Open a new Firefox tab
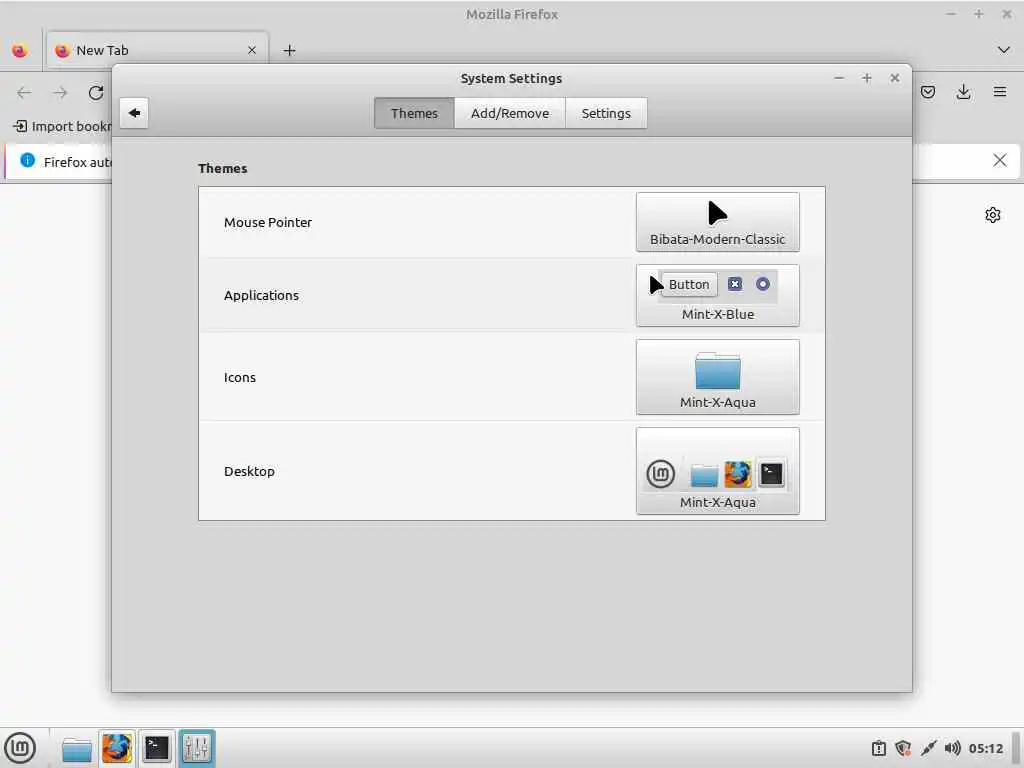1024x768 pixels. click(x=289, y=50)
